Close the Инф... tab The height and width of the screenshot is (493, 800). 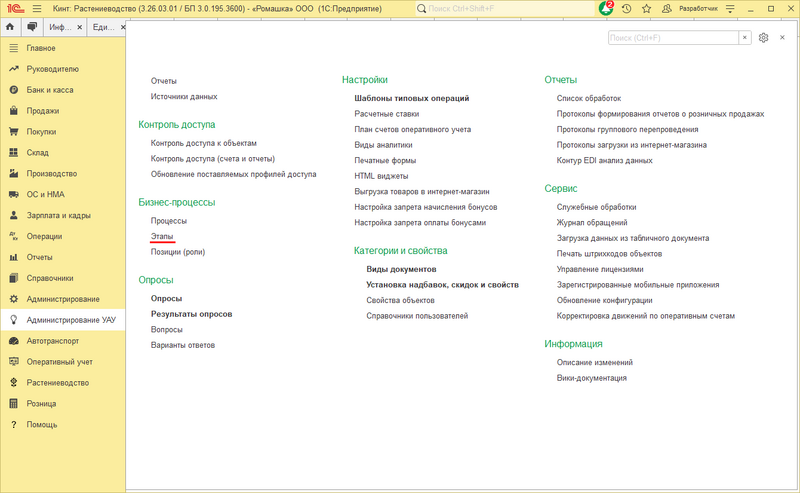(x=80, y=27)
